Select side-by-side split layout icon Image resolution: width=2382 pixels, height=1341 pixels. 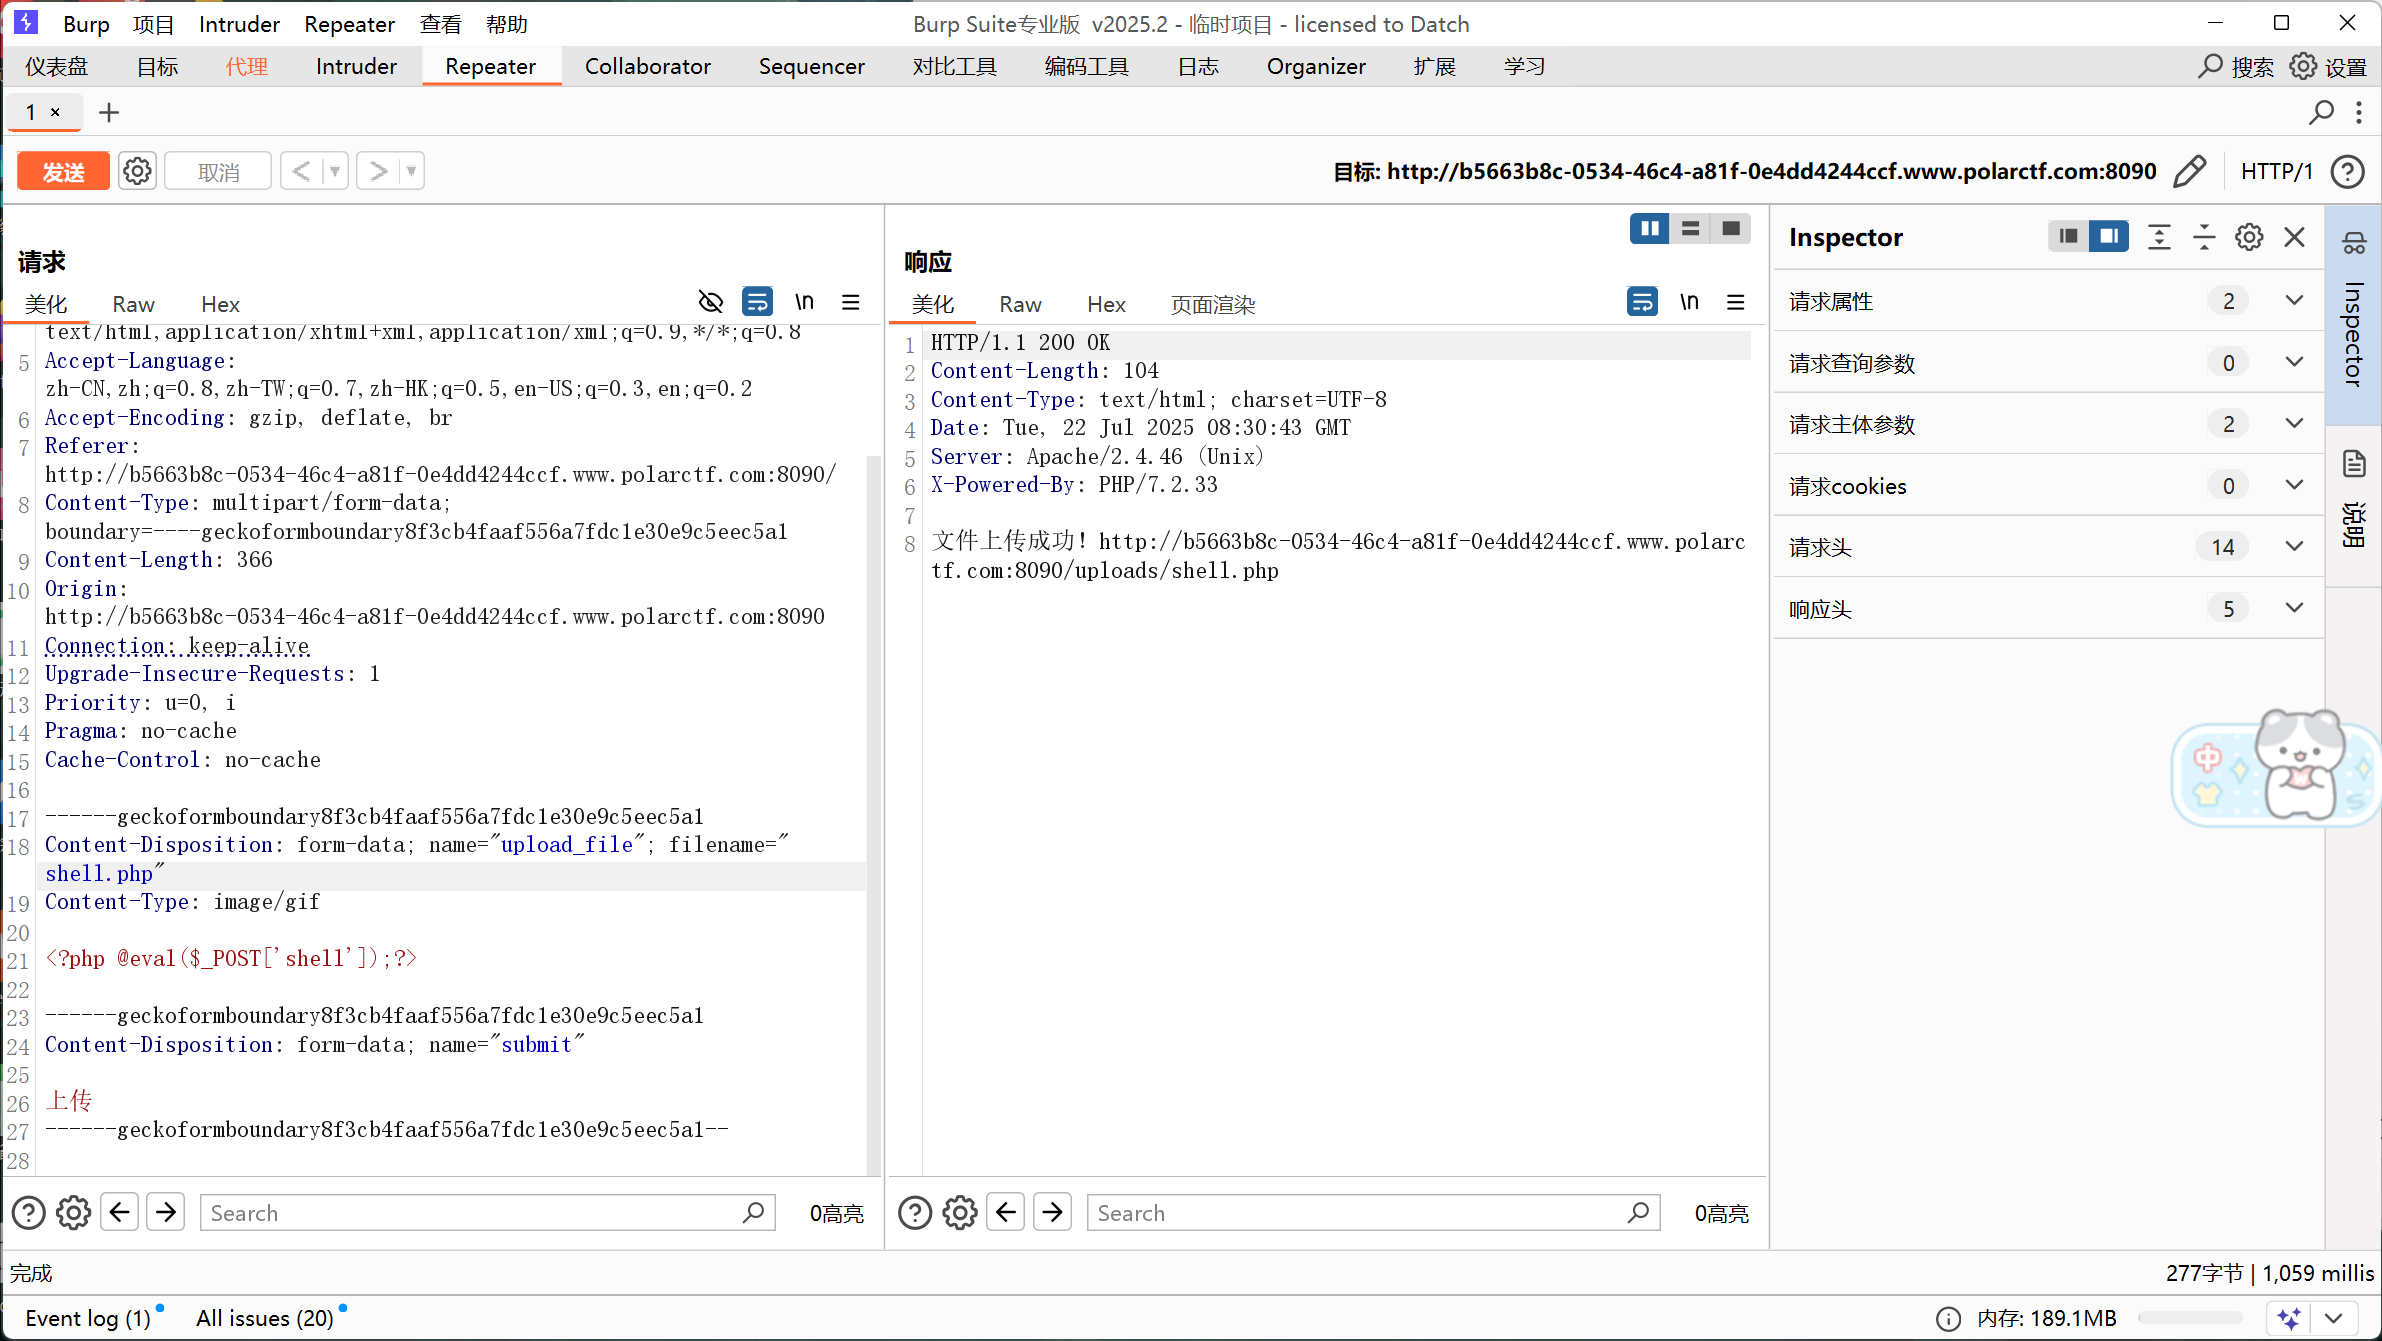coord(1649,229)
